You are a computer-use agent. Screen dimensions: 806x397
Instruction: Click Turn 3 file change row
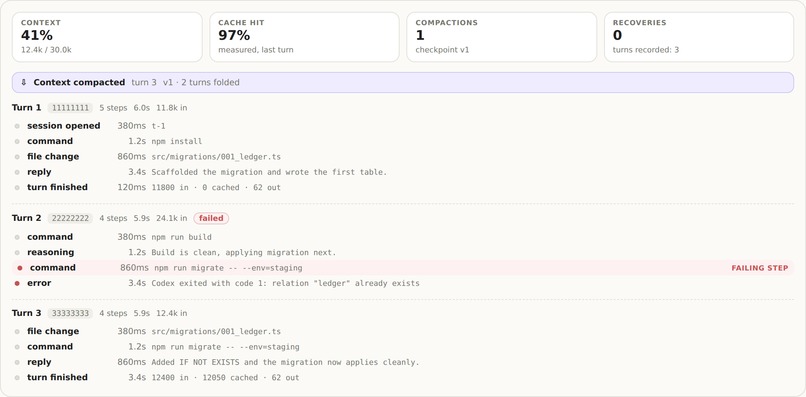pyautogui.click(x=403, y=332)
